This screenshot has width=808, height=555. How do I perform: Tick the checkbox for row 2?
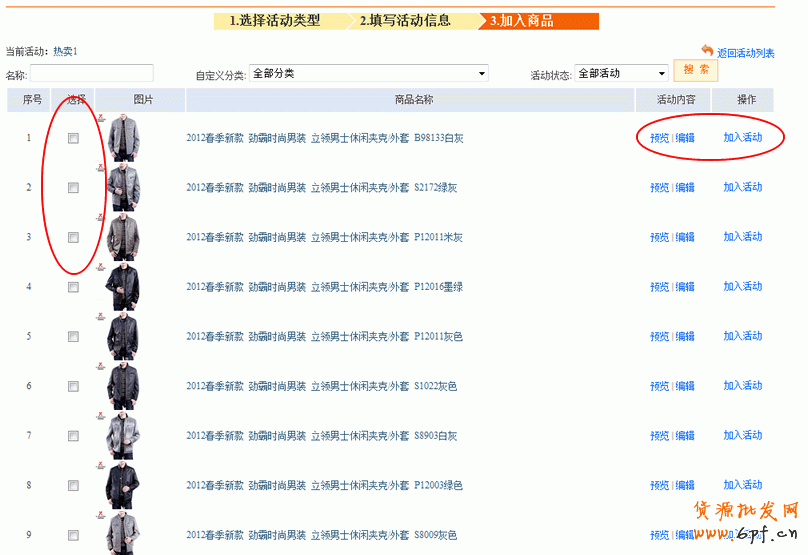coord(73,188)
